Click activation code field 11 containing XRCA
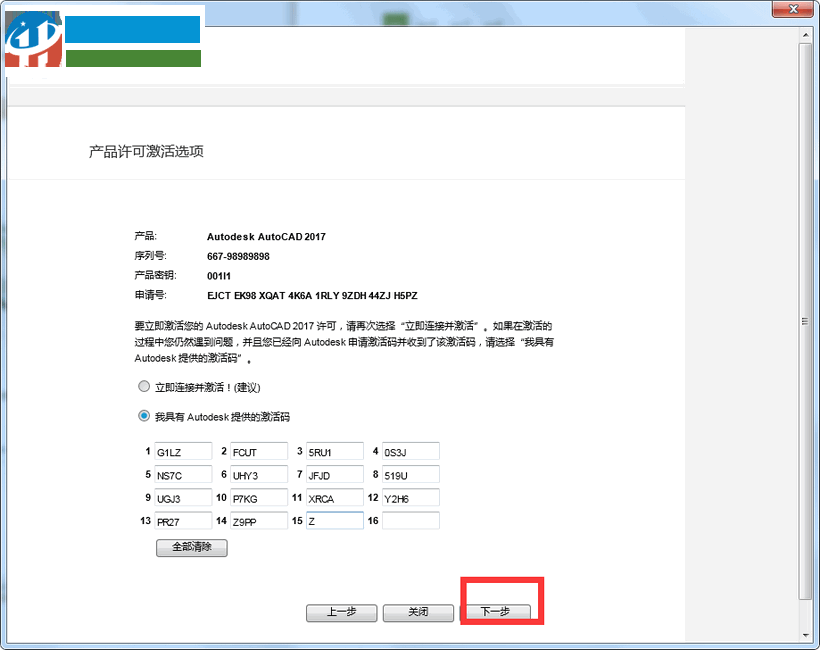The height and width of the screenshot is (650, 820). click(x=335, y=497)
